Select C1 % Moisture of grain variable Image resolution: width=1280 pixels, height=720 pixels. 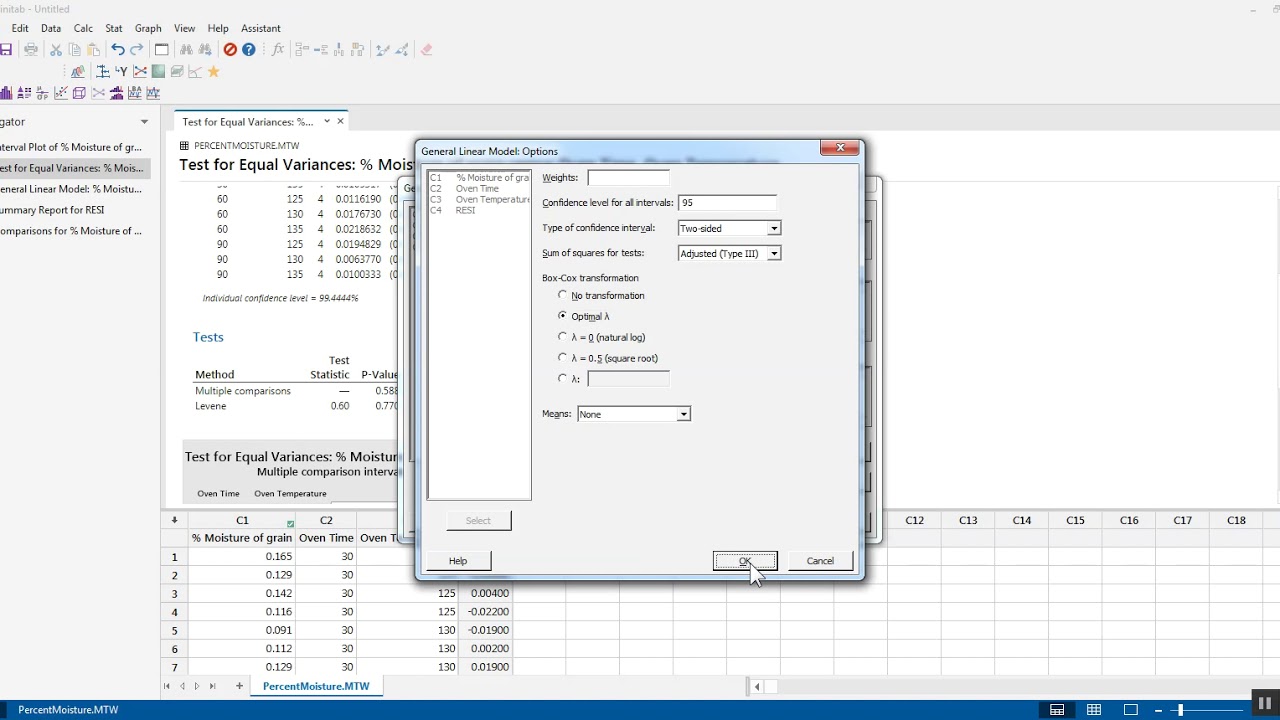(x=479, y=178)
